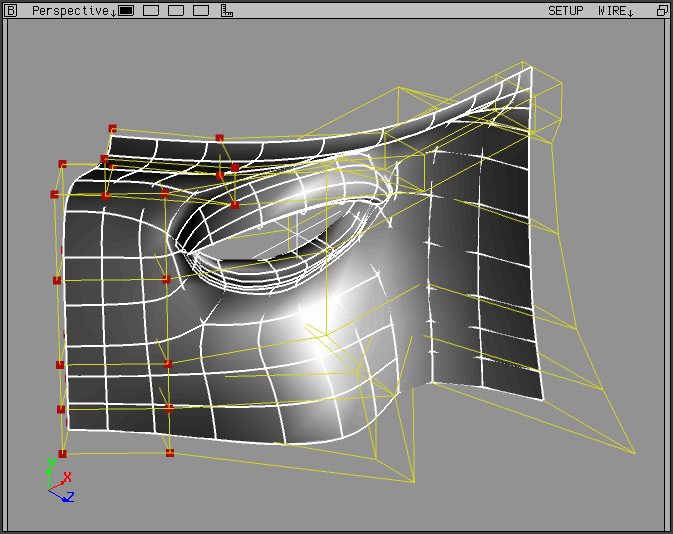Toggle the ruler icon in header

226,11
